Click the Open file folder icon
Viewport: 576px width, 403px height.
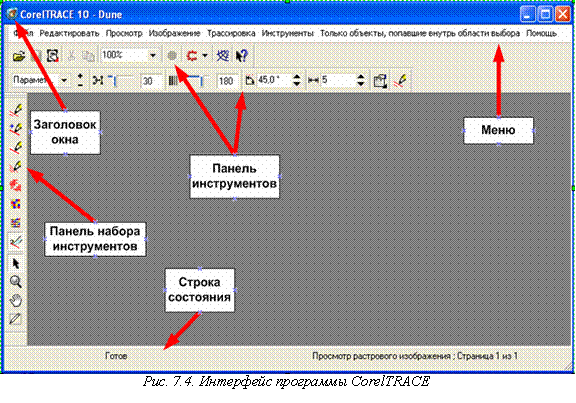[19, 56]
